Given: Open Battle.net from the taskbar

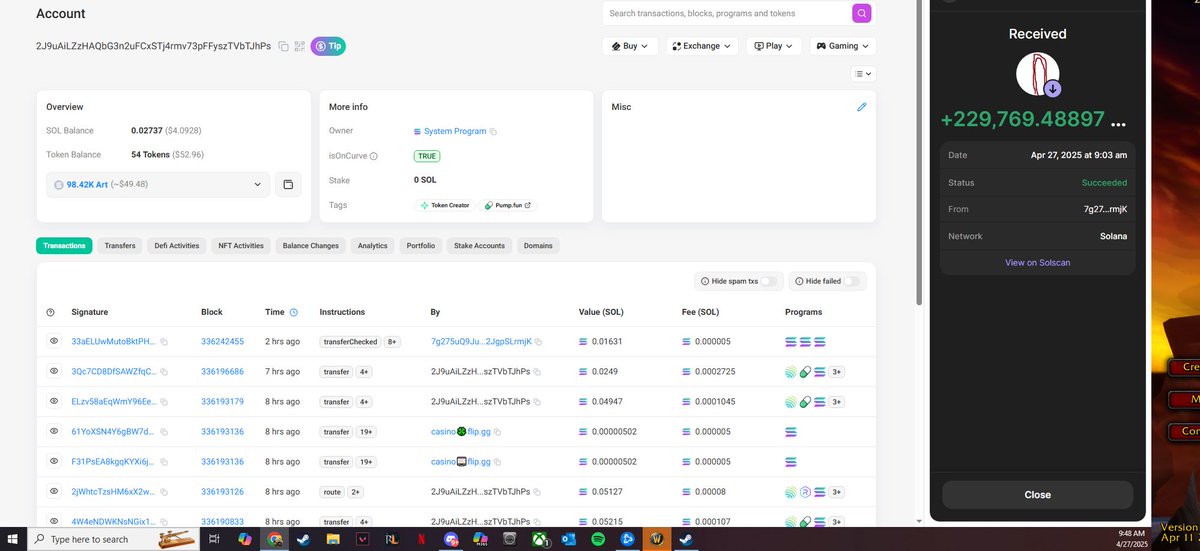Looking at the screenshot, I should pos(628,539).
